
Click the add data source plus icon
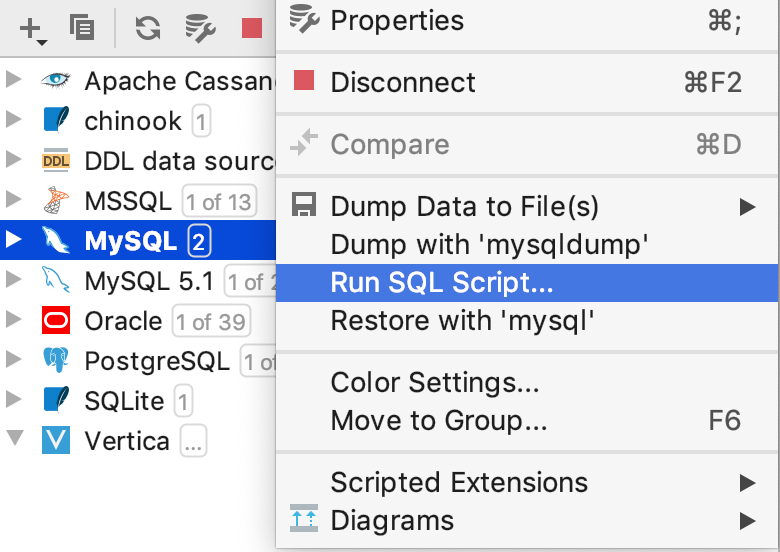[x=31, y=29]
